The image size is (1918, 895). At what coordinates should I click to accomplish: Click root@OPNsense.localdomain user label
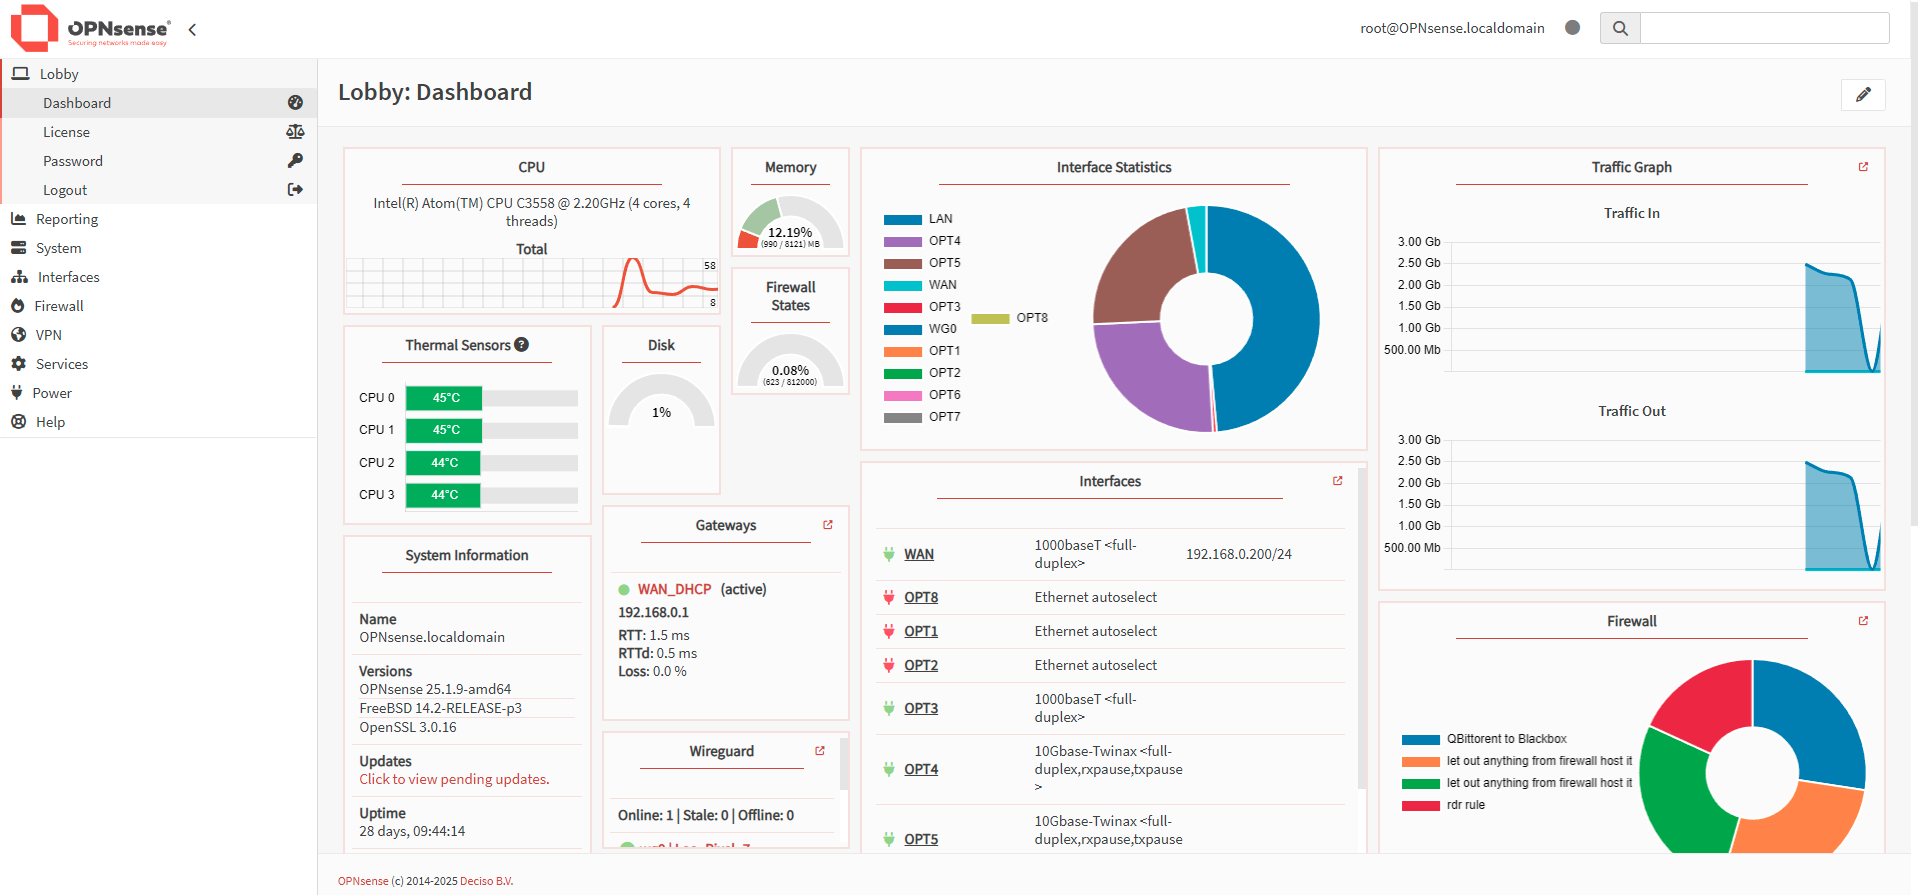[1452, 28]
